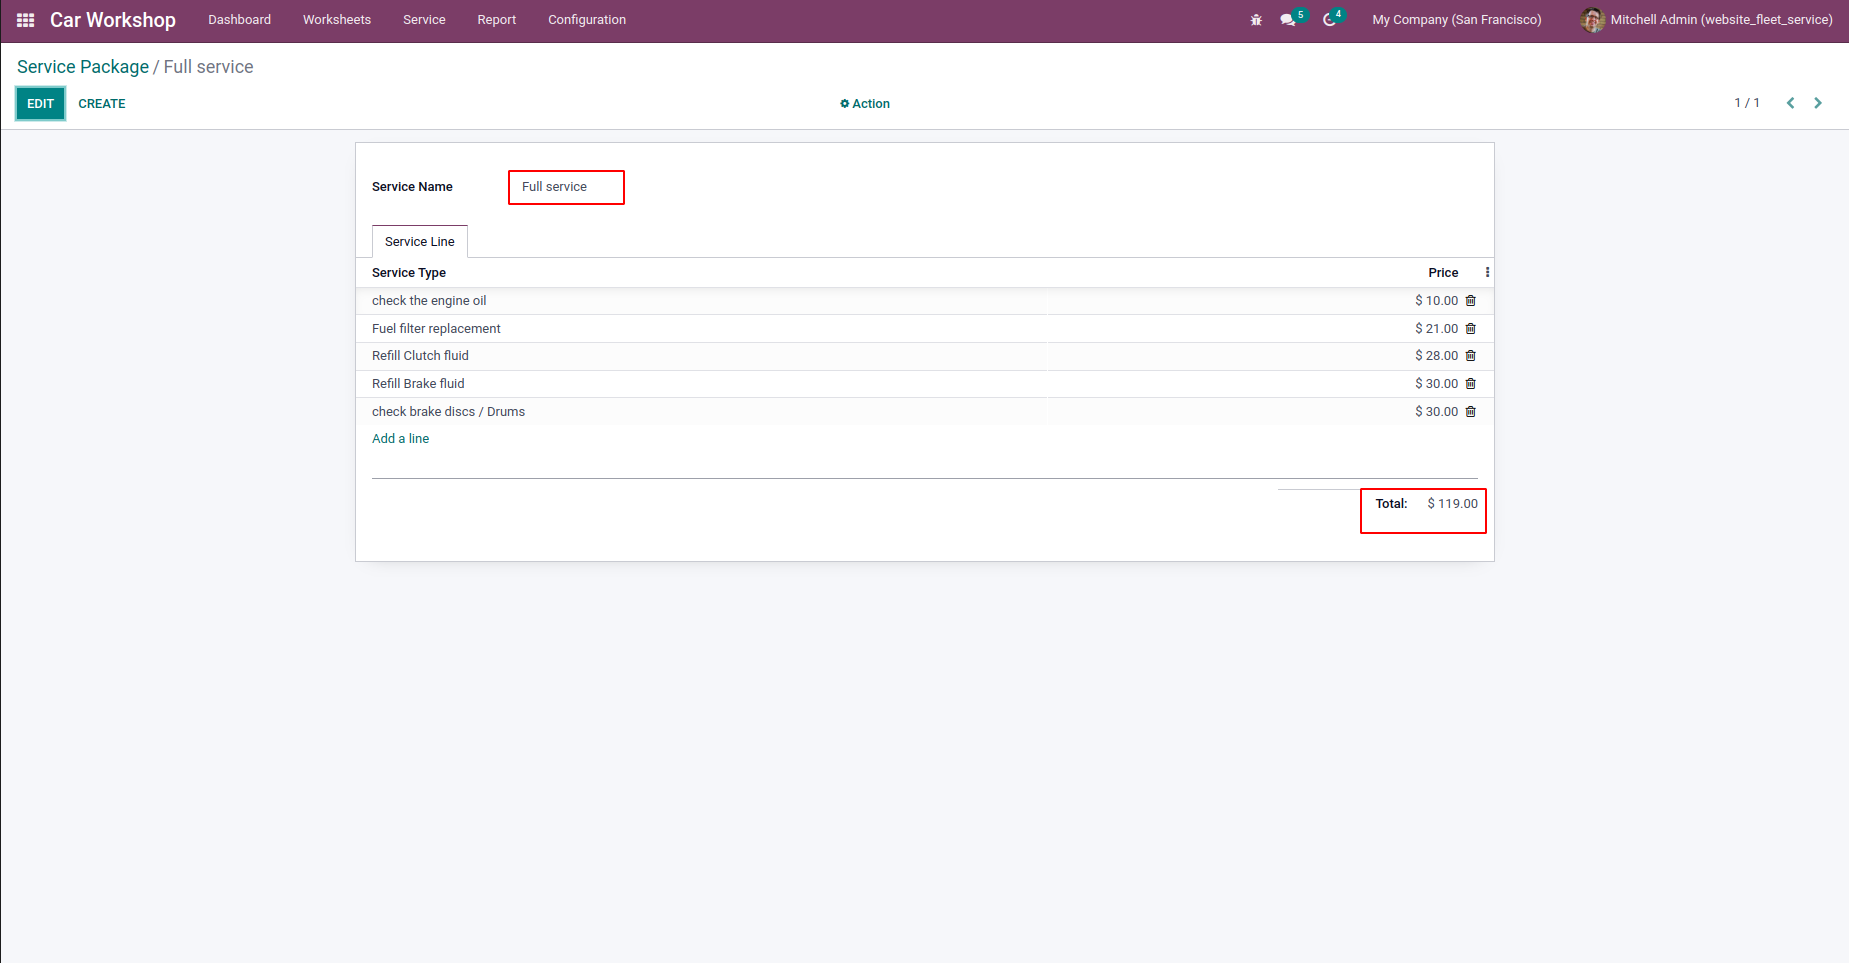
Task: Click the Full service name field
Action: coord(566,187)
